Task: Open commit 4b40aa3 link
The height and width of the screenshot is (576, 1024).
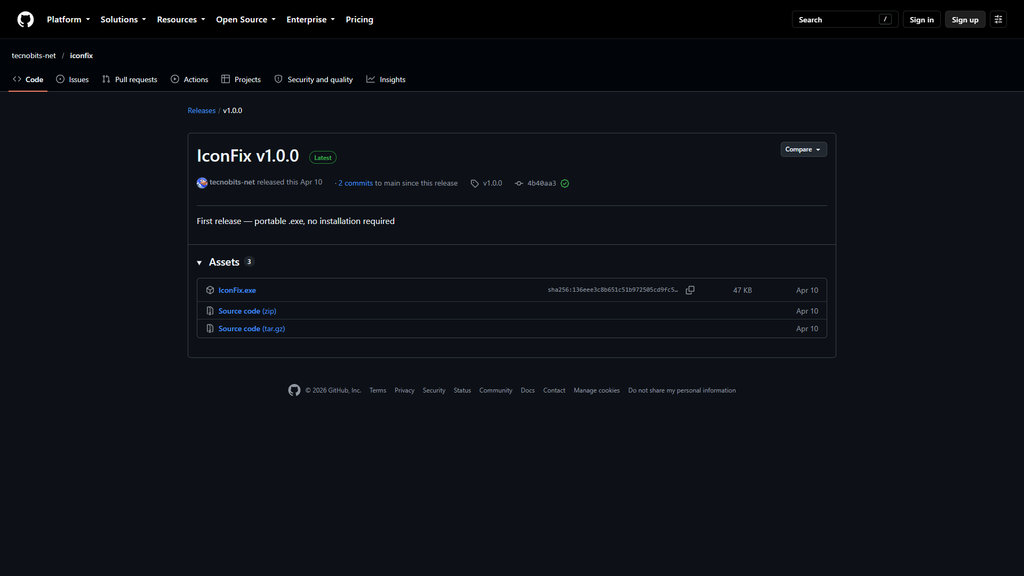Action: [x=541, y=184]
